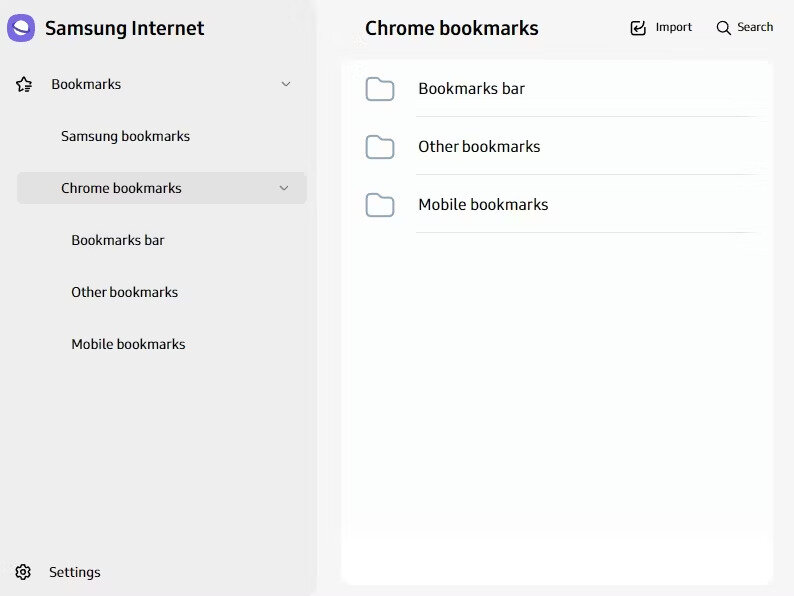Screen dimensions: 794x596
Task: Open the Other bookmarks folder icon
Action: [x=380, y=147]
